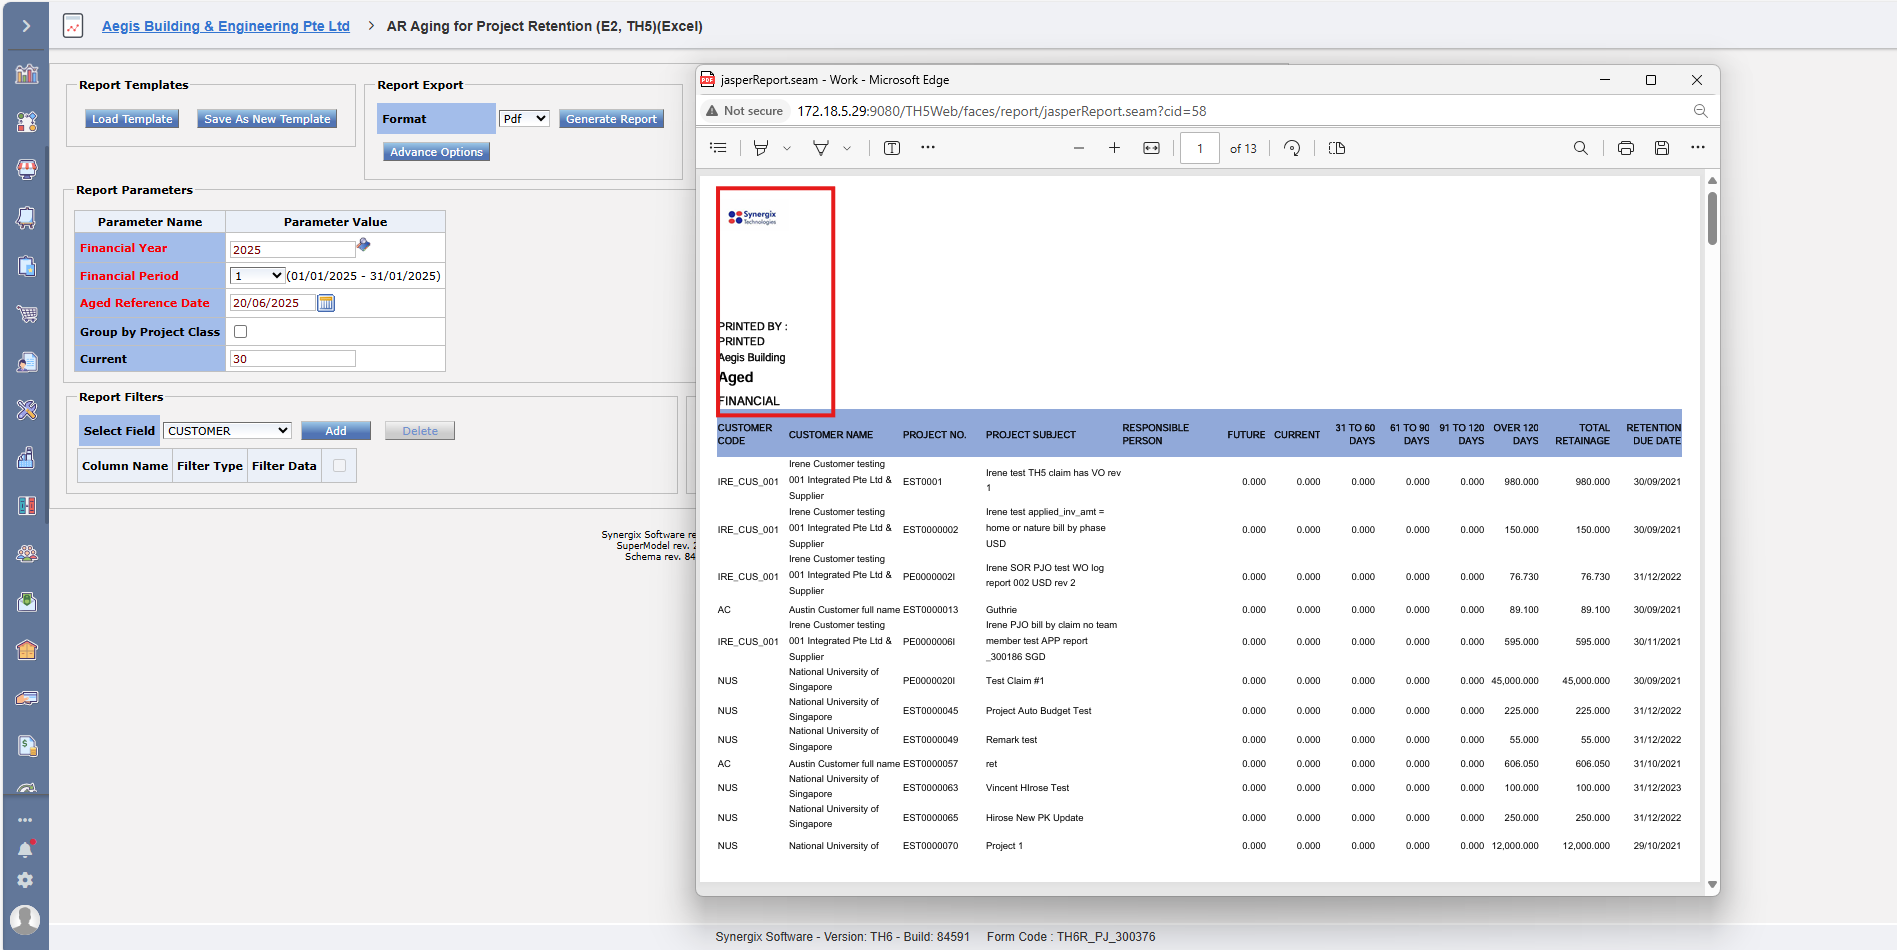Screen dimensions: 1897x950
Task: Click the rotate page icon
Action: tap(1292, 148)
